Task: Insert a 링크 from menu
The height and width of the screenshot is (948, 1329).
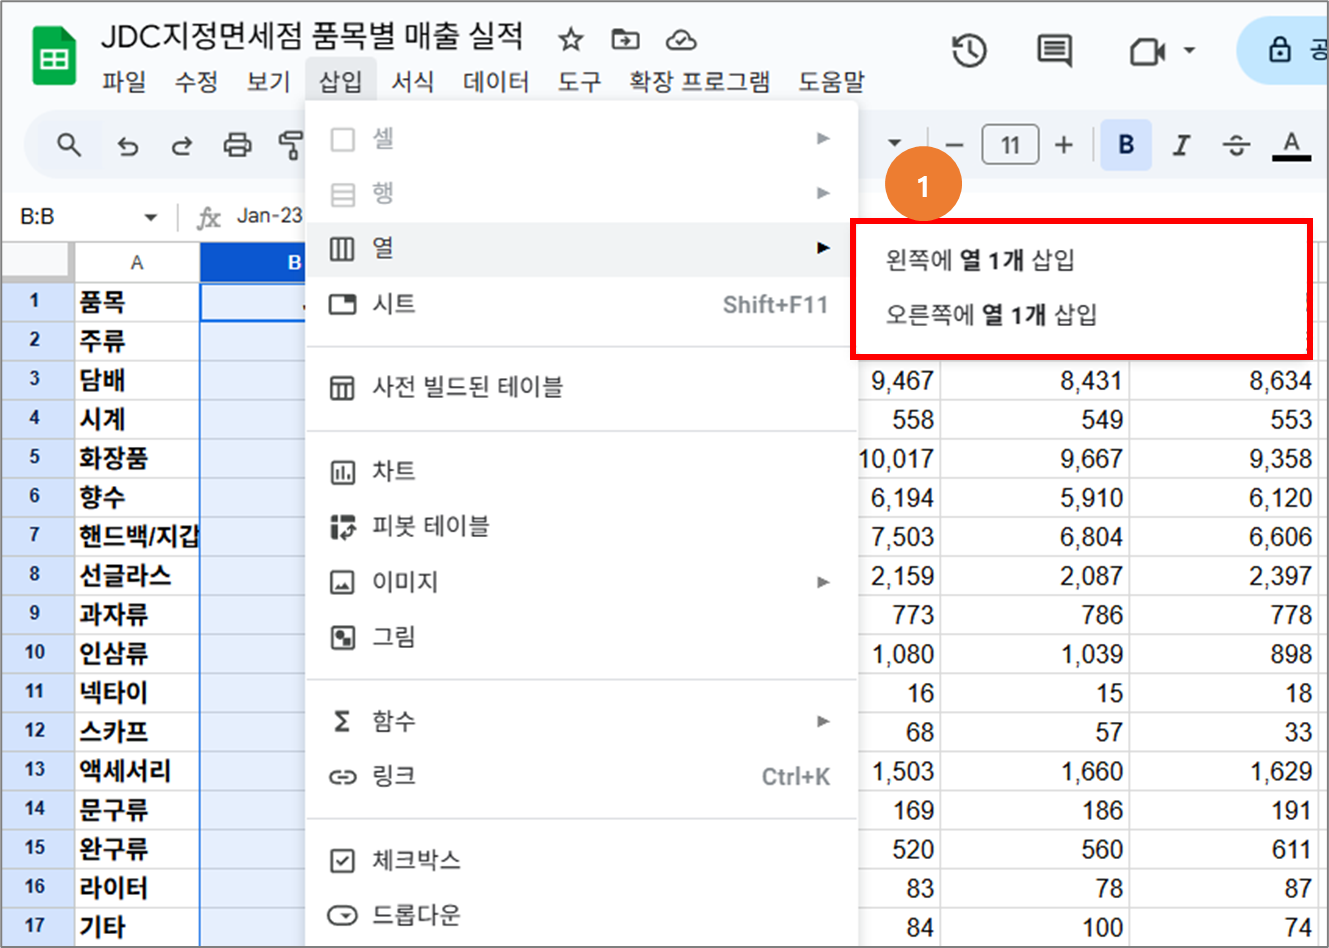Action: [582, 776]
